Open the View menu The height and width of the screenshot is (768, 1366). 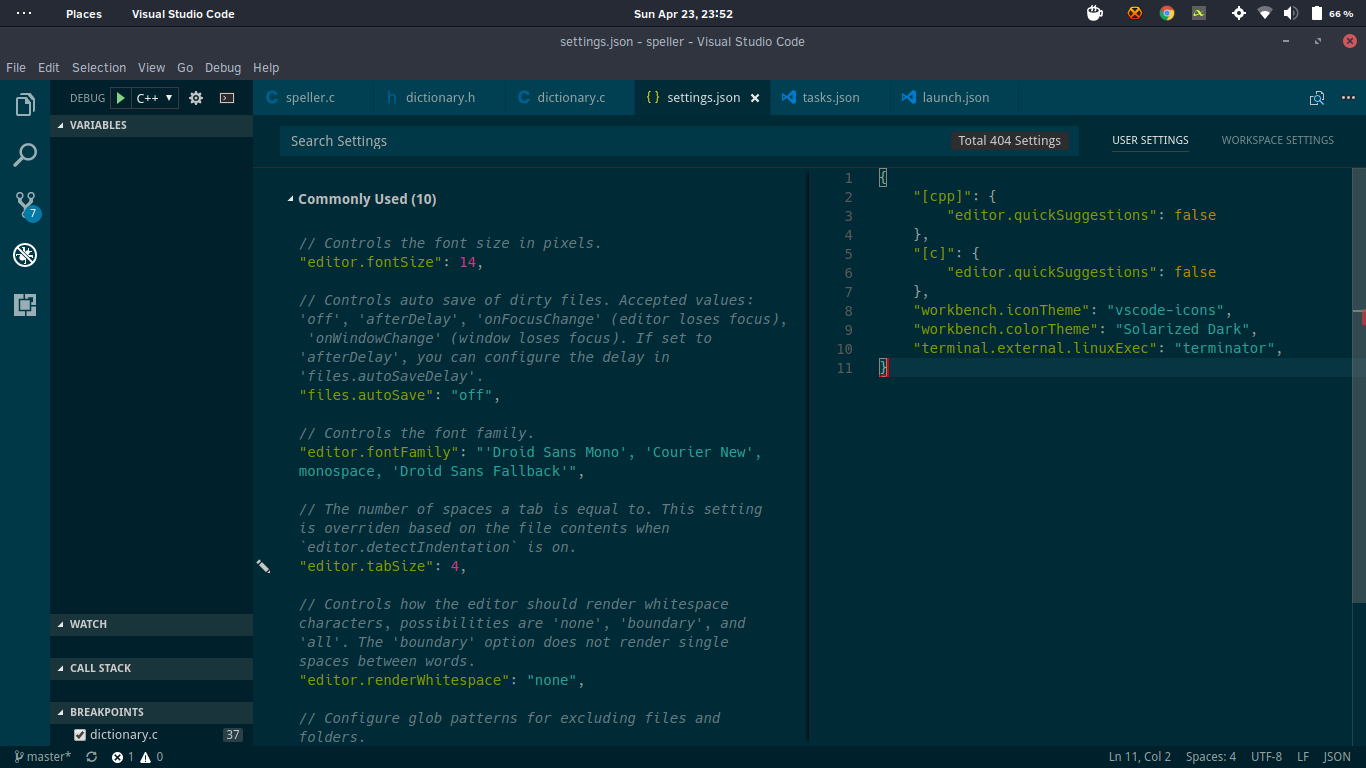152,68
